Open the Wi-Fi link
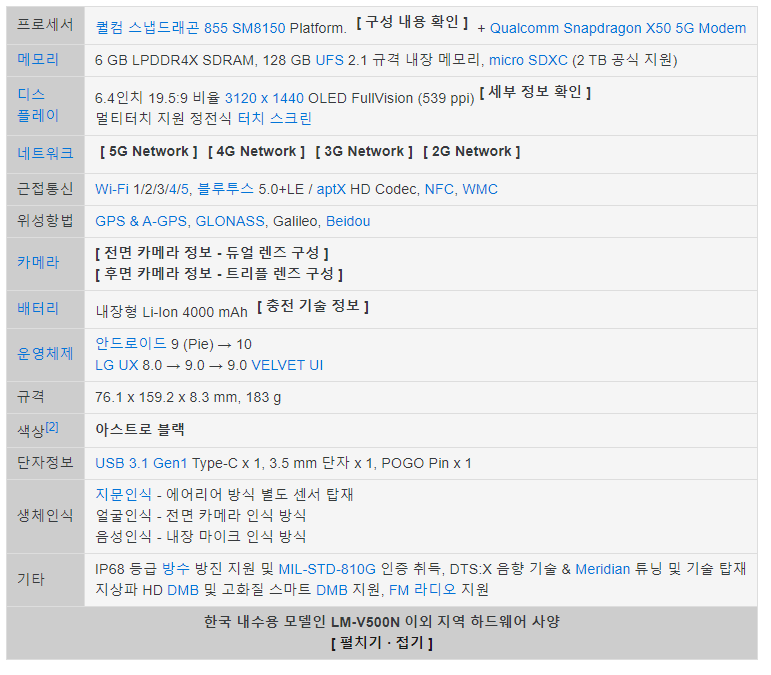Screen dimensions: 771x675 coord(112,189)
